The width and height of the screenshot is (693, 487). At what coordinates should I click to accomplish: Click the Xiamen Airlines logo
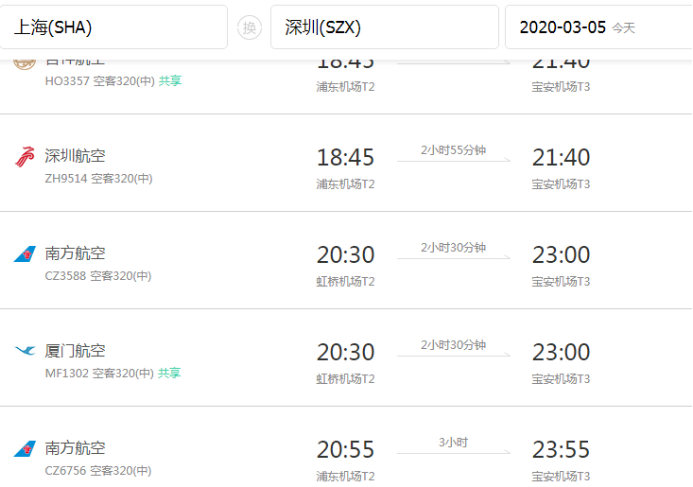coord(25,351)
